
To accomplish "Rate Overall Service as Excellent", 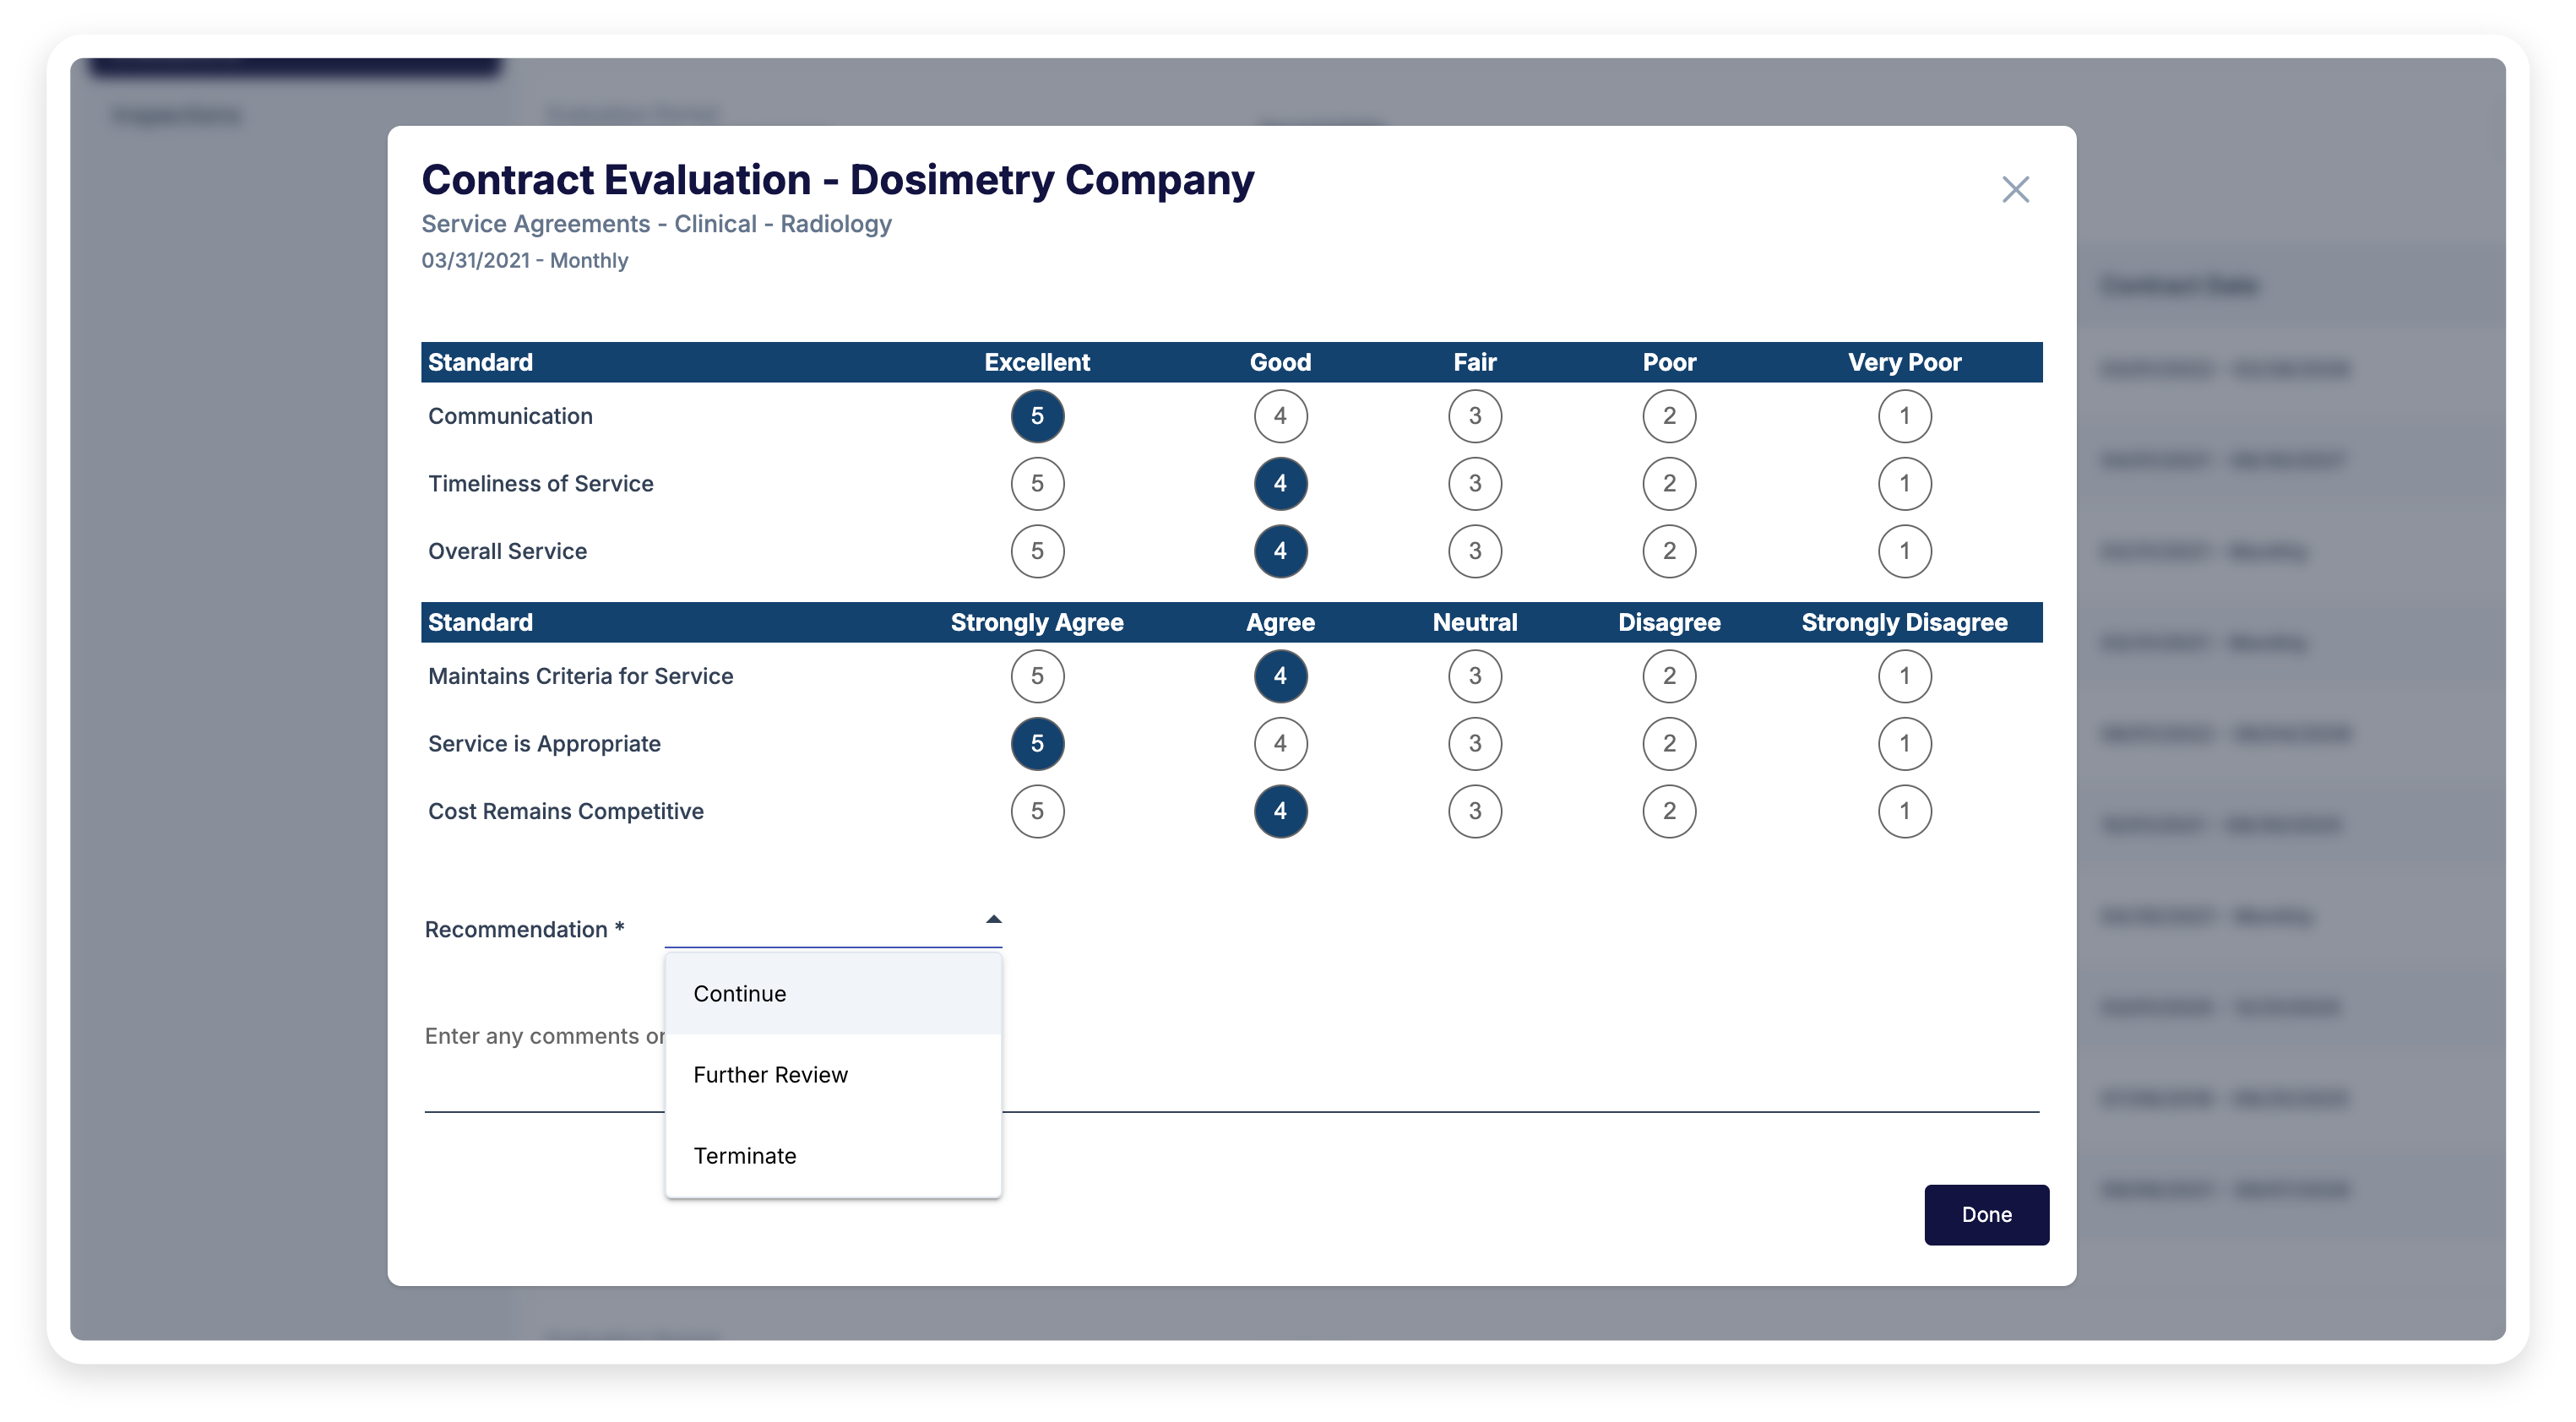I will tap(1037, 551).
